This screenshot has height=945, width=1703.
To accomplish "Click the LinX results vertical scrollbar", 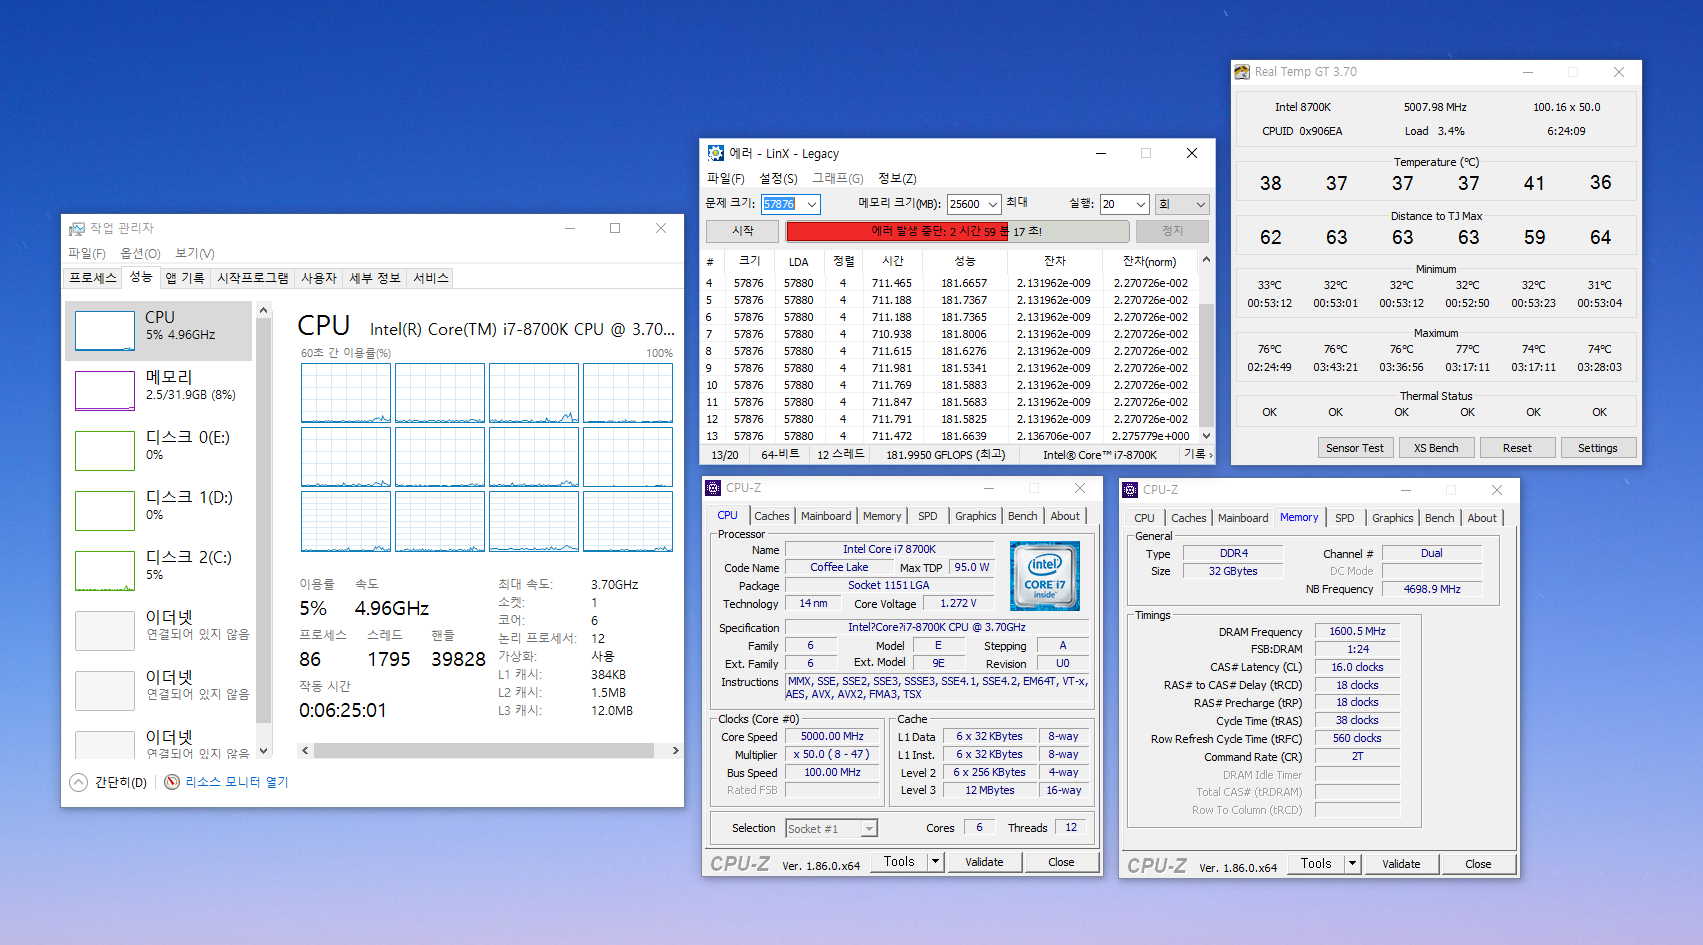I will [x=1206, y=348].
